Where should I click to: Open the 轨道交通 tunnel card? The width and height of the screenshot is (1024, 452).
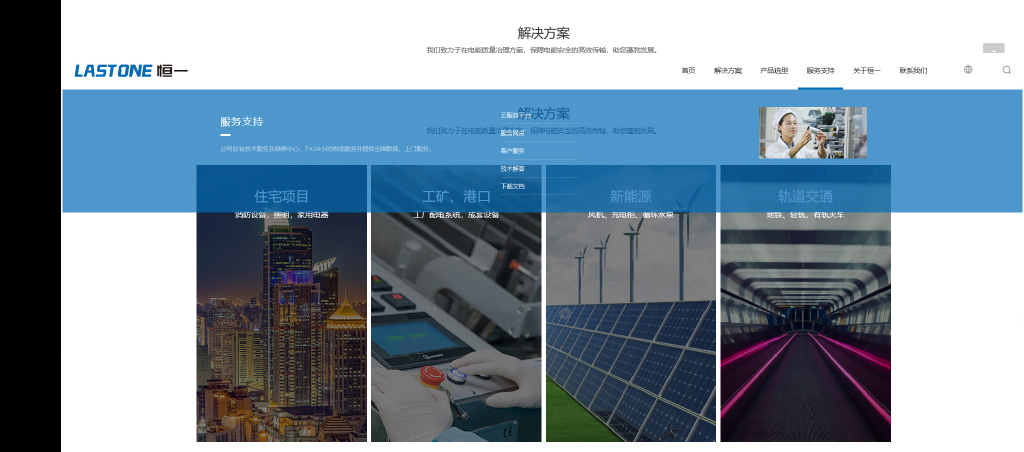(x=805, y=303)
